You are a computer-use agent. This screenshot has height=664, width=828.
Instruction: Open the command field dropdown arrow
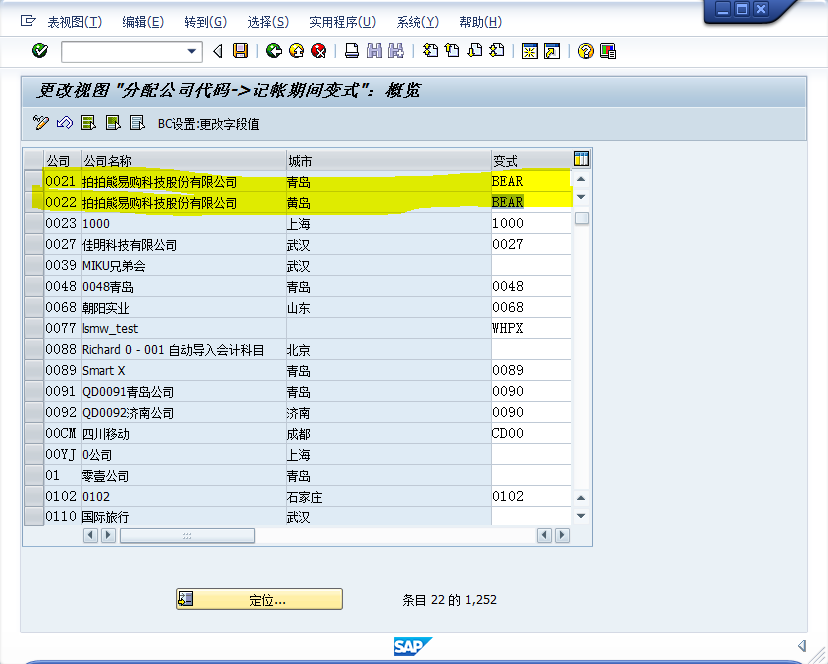(x=192, y=51)
